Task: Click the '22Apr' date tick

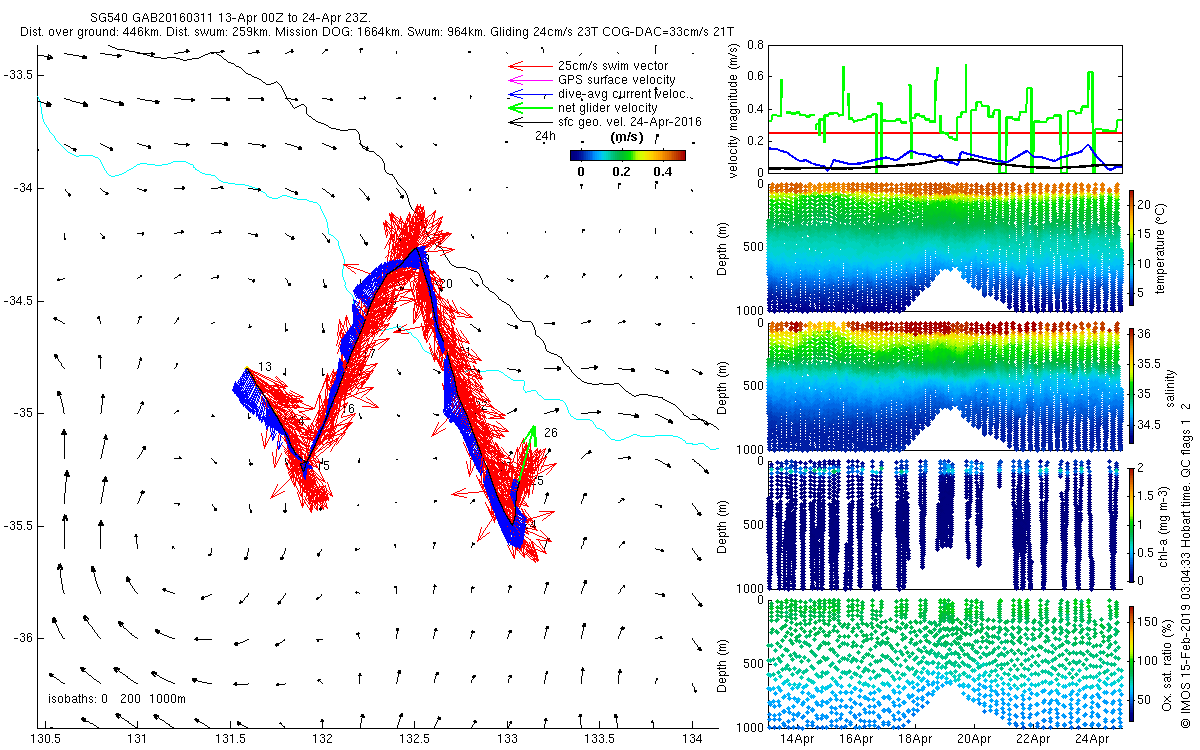Action: point(1032,739)
